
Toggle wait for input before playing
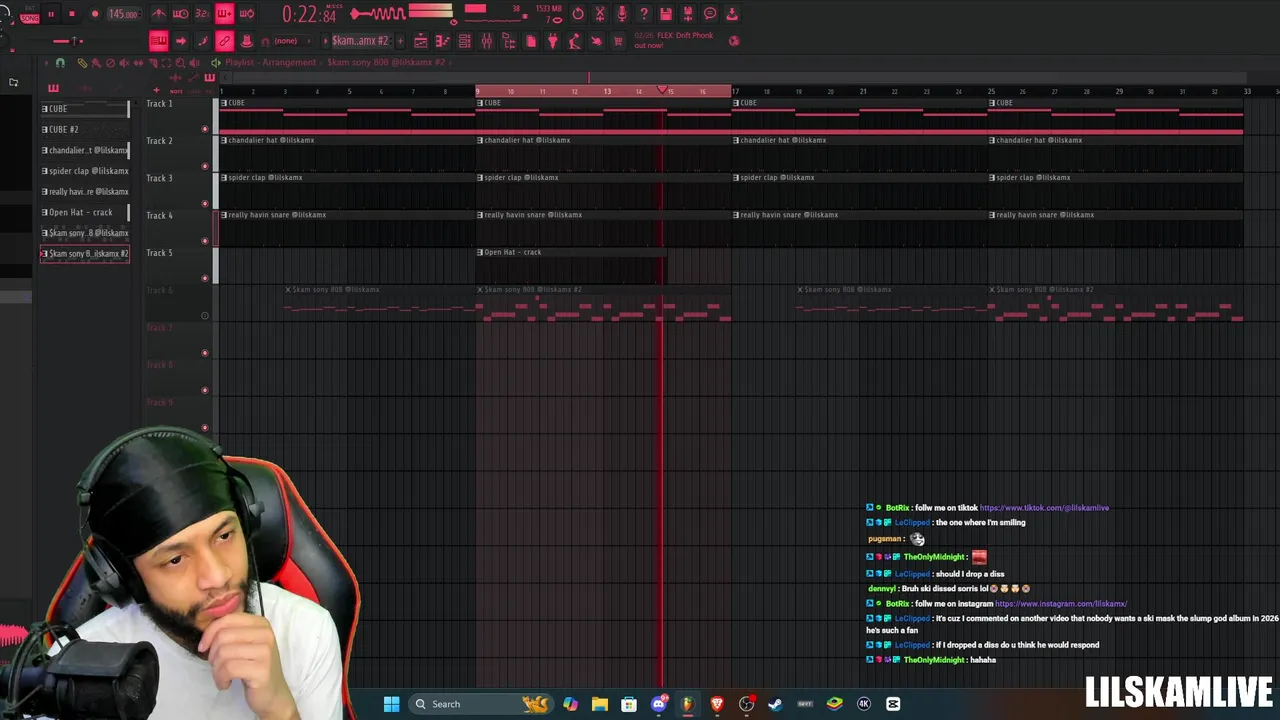pos(181,14)
